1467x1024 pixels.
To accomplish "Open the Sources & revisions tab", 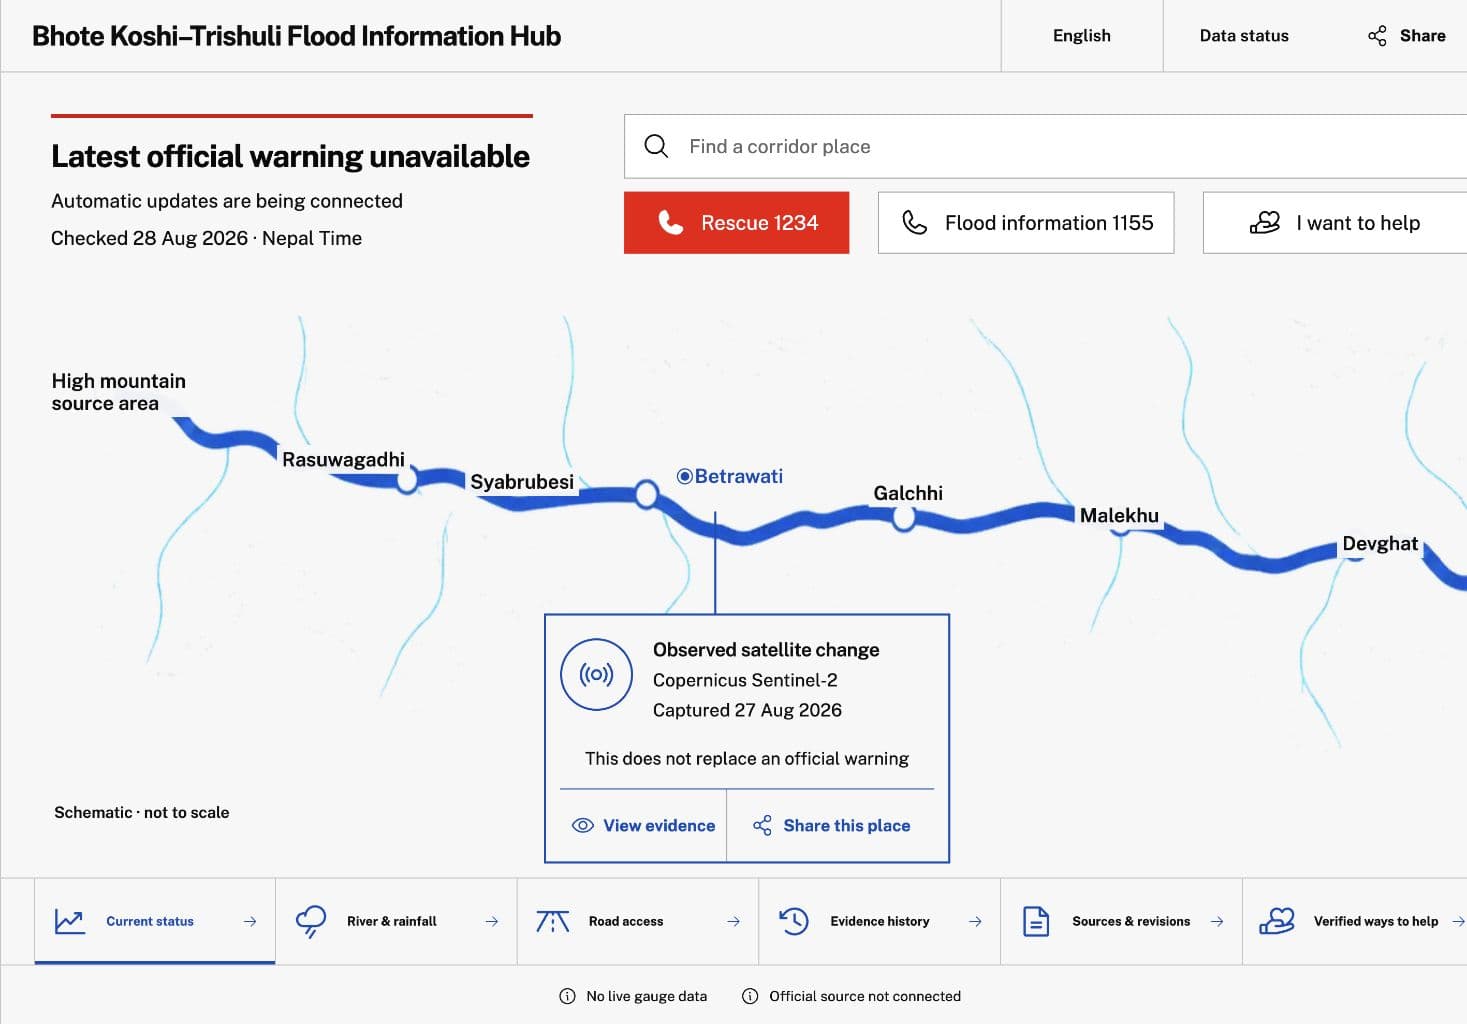I will point(1122,921).
